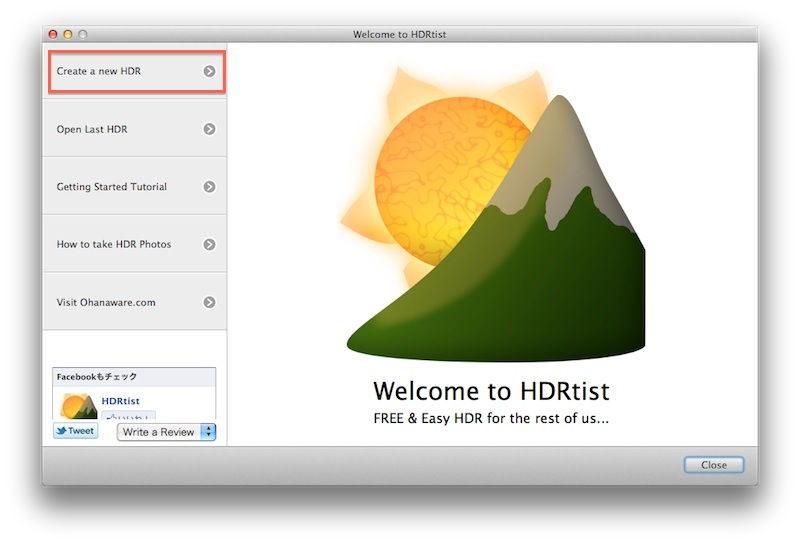800x544 pixels.
Task: Click the Welcome to HDRtist window title
Action: pyautogui.click(x=399, y=34)
